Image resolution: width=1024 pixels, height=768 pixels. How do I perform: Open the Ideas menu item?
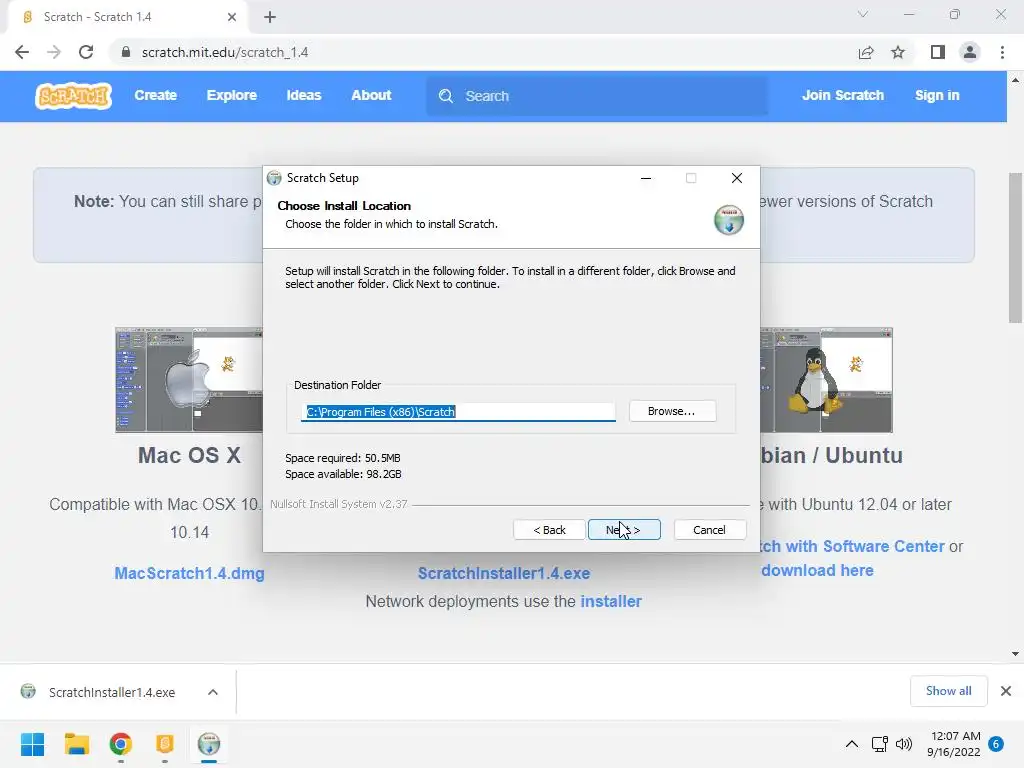(x=304, y=95)
